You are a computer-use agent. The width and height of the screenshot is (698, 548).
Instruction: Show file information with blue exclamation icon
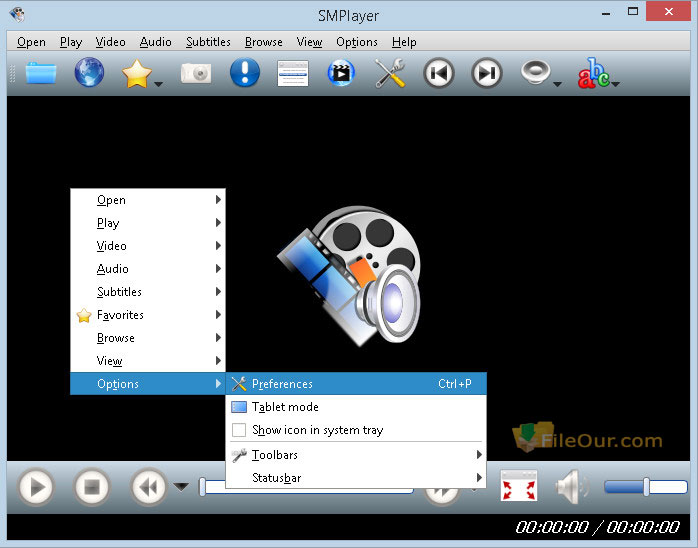pyautogui.click(x=245, y=72)
